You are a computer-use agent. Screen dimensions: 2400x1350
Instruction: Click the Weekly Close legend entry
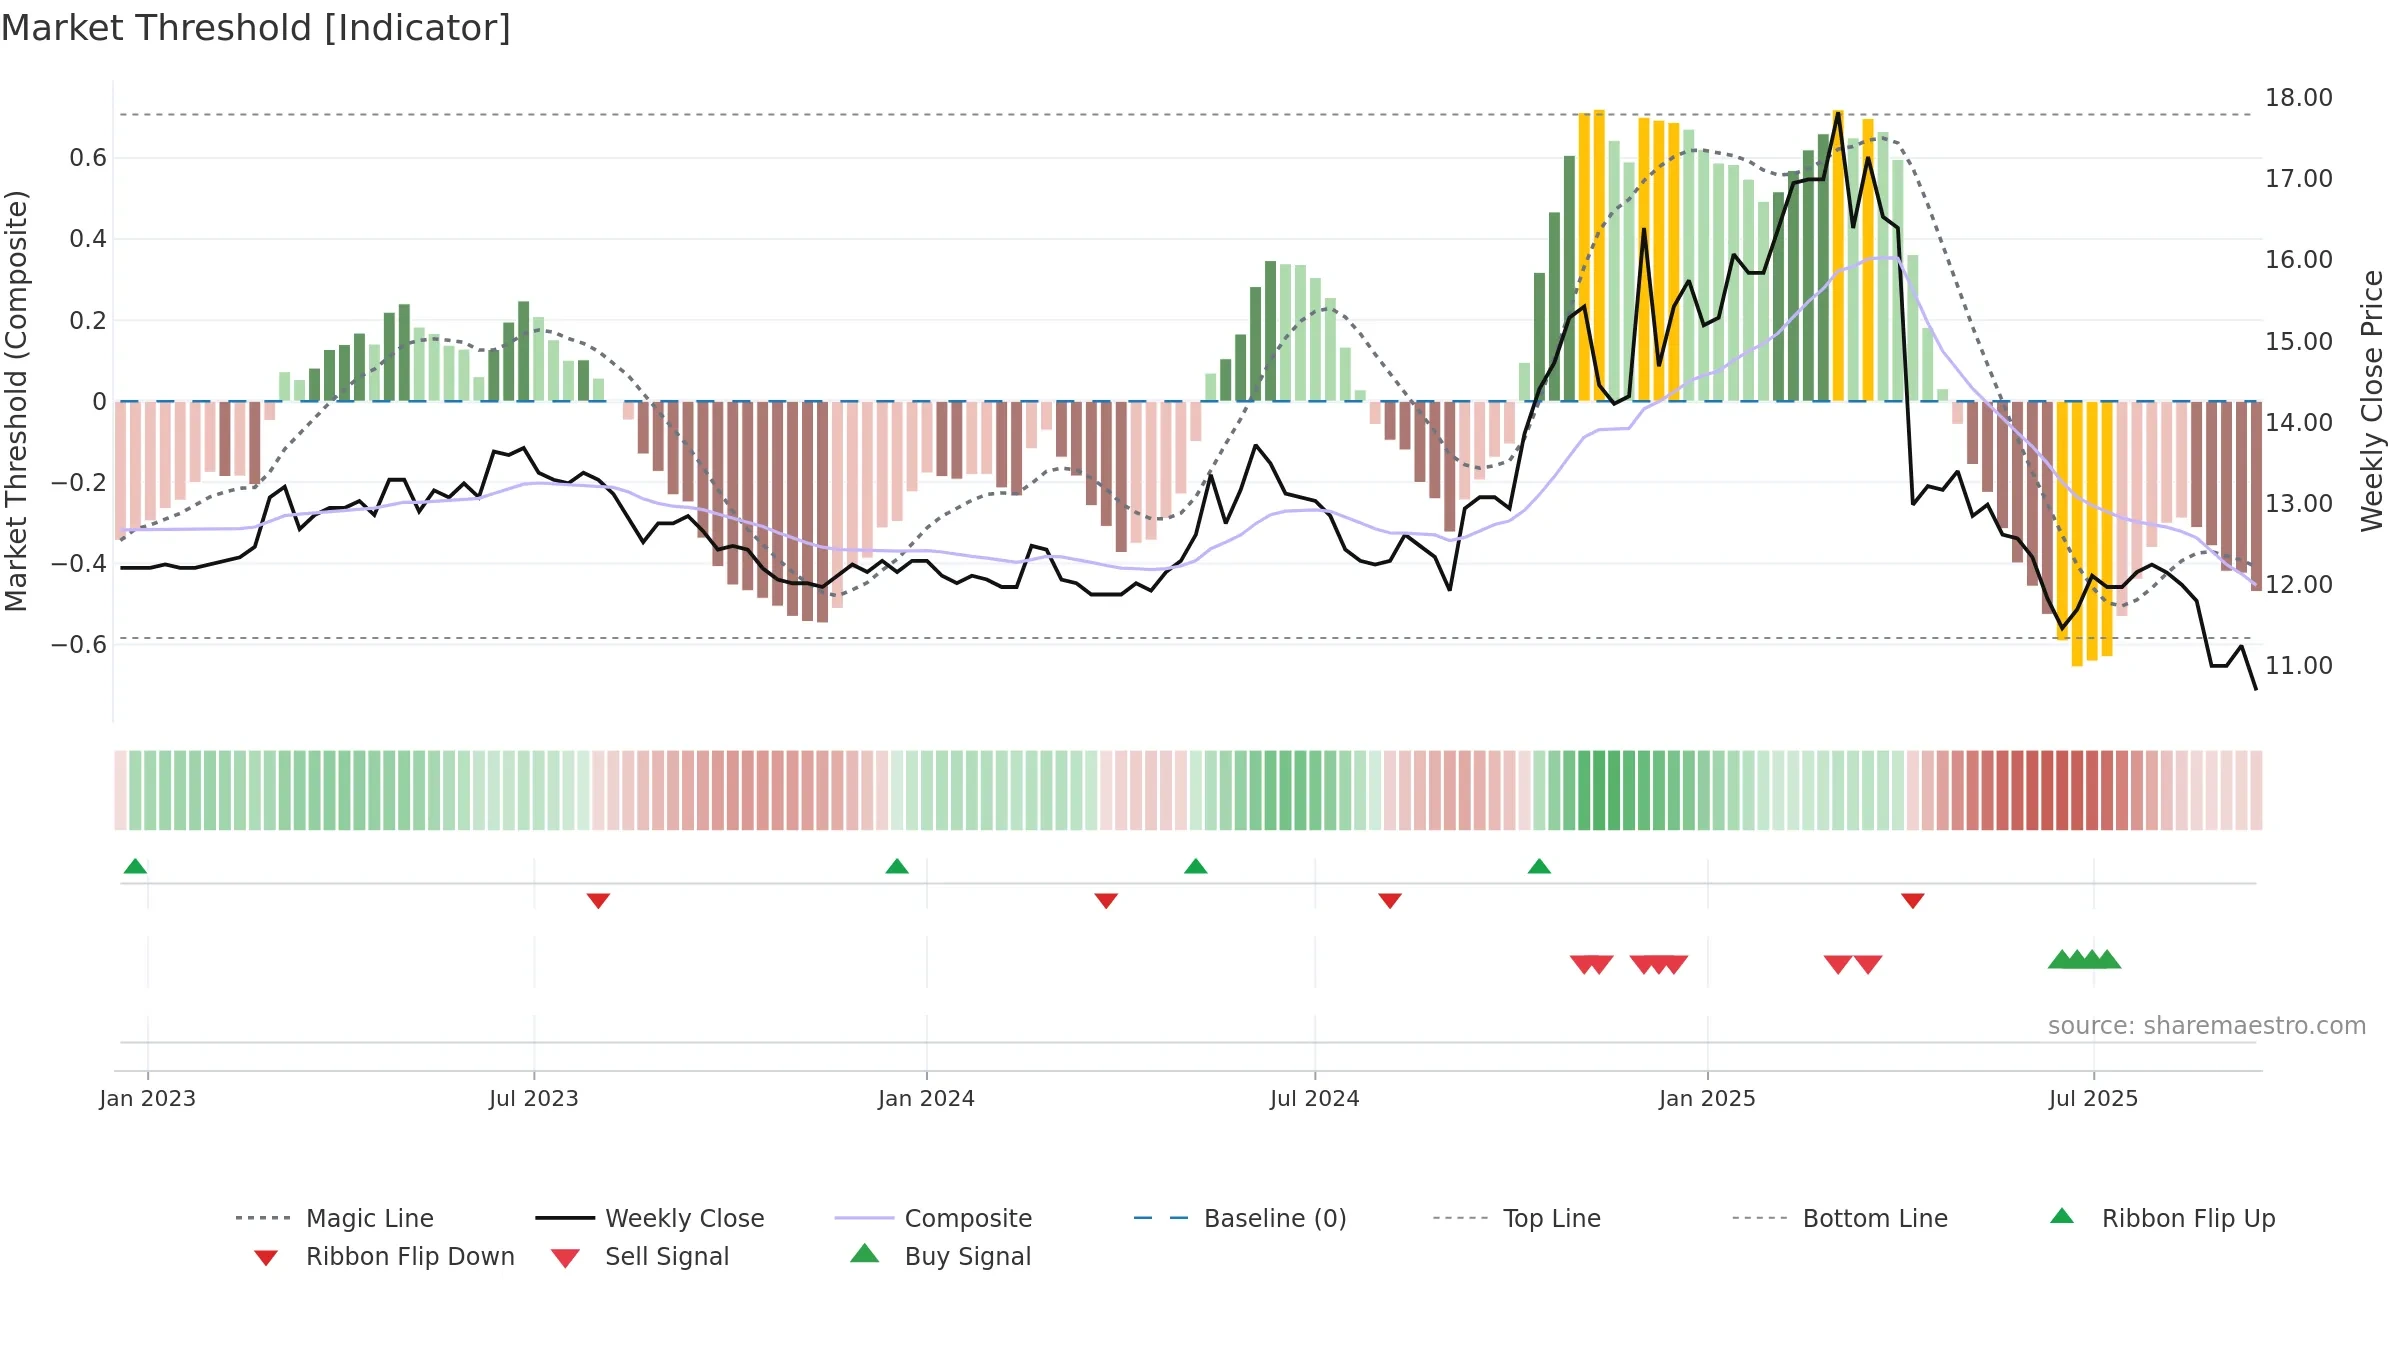[650, 1218]
